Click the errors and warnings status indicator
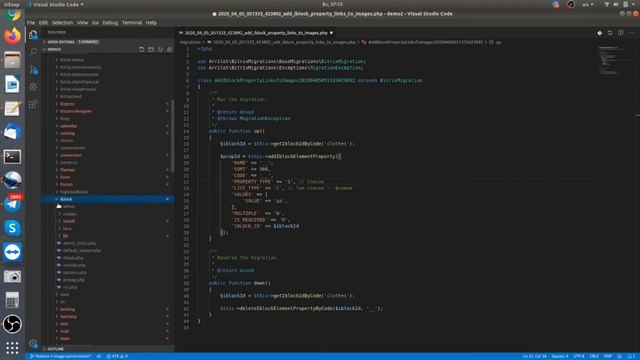 (x=117, y=356)
